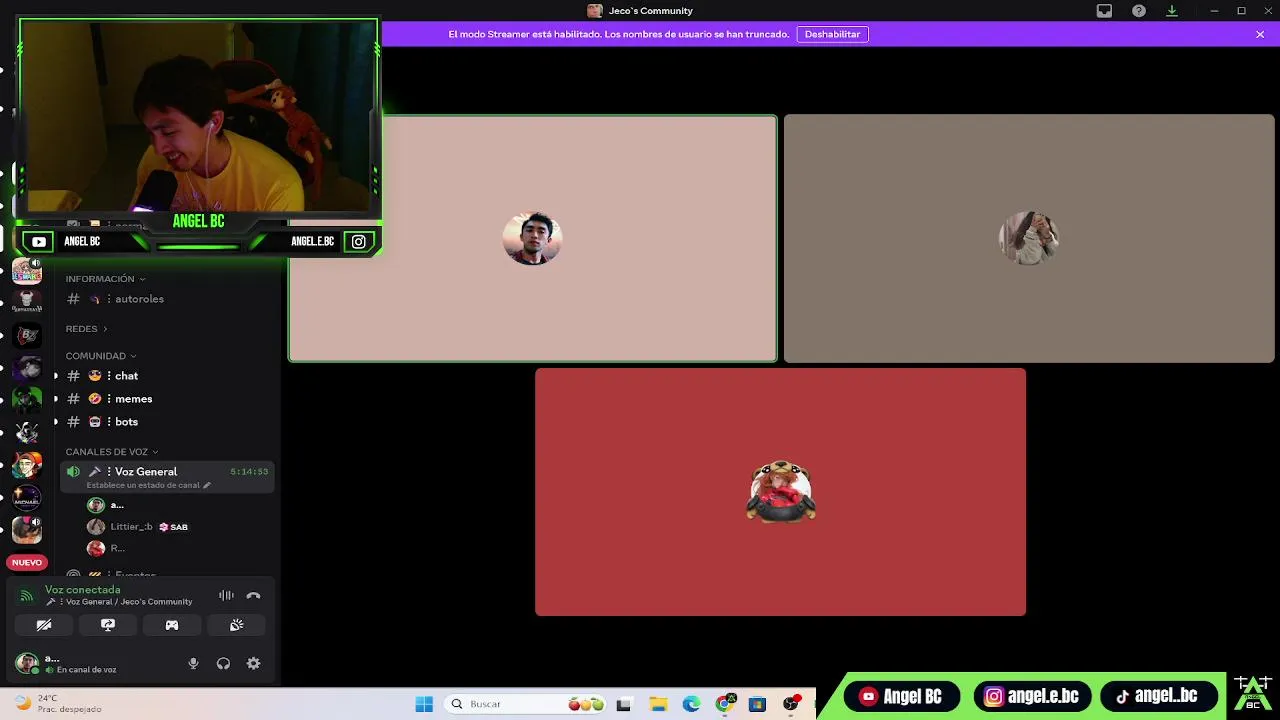Select the Voz General voice channel
The width and height of the screenshot is (1280, 720).
(167, 477)
